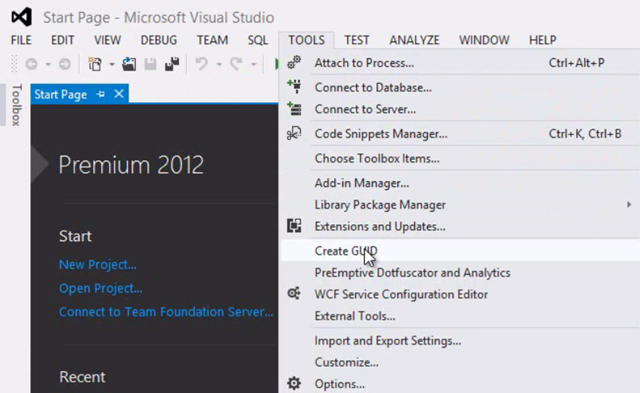Pin the Start Page tab
The image size is (640, 393).
(x=100, y=94)
